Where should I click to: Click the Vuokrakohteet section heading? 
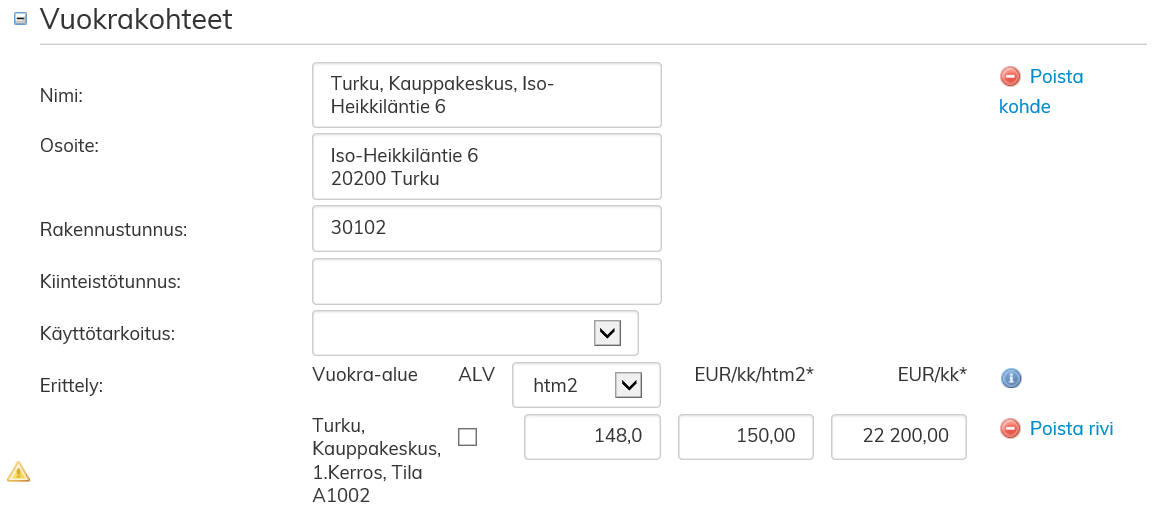(x=136, y=19)
